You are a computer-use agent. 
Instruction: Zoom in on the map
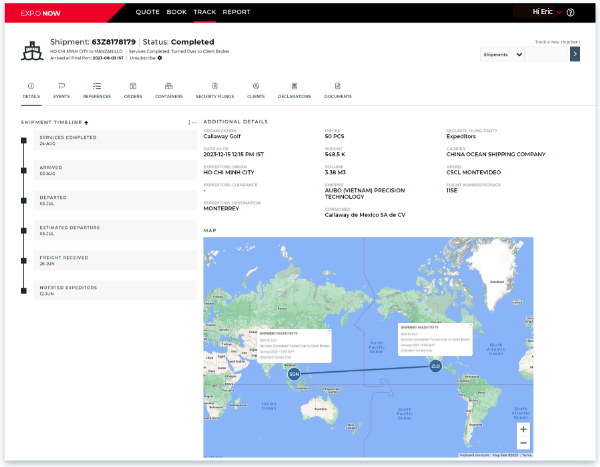pos(523,429)
